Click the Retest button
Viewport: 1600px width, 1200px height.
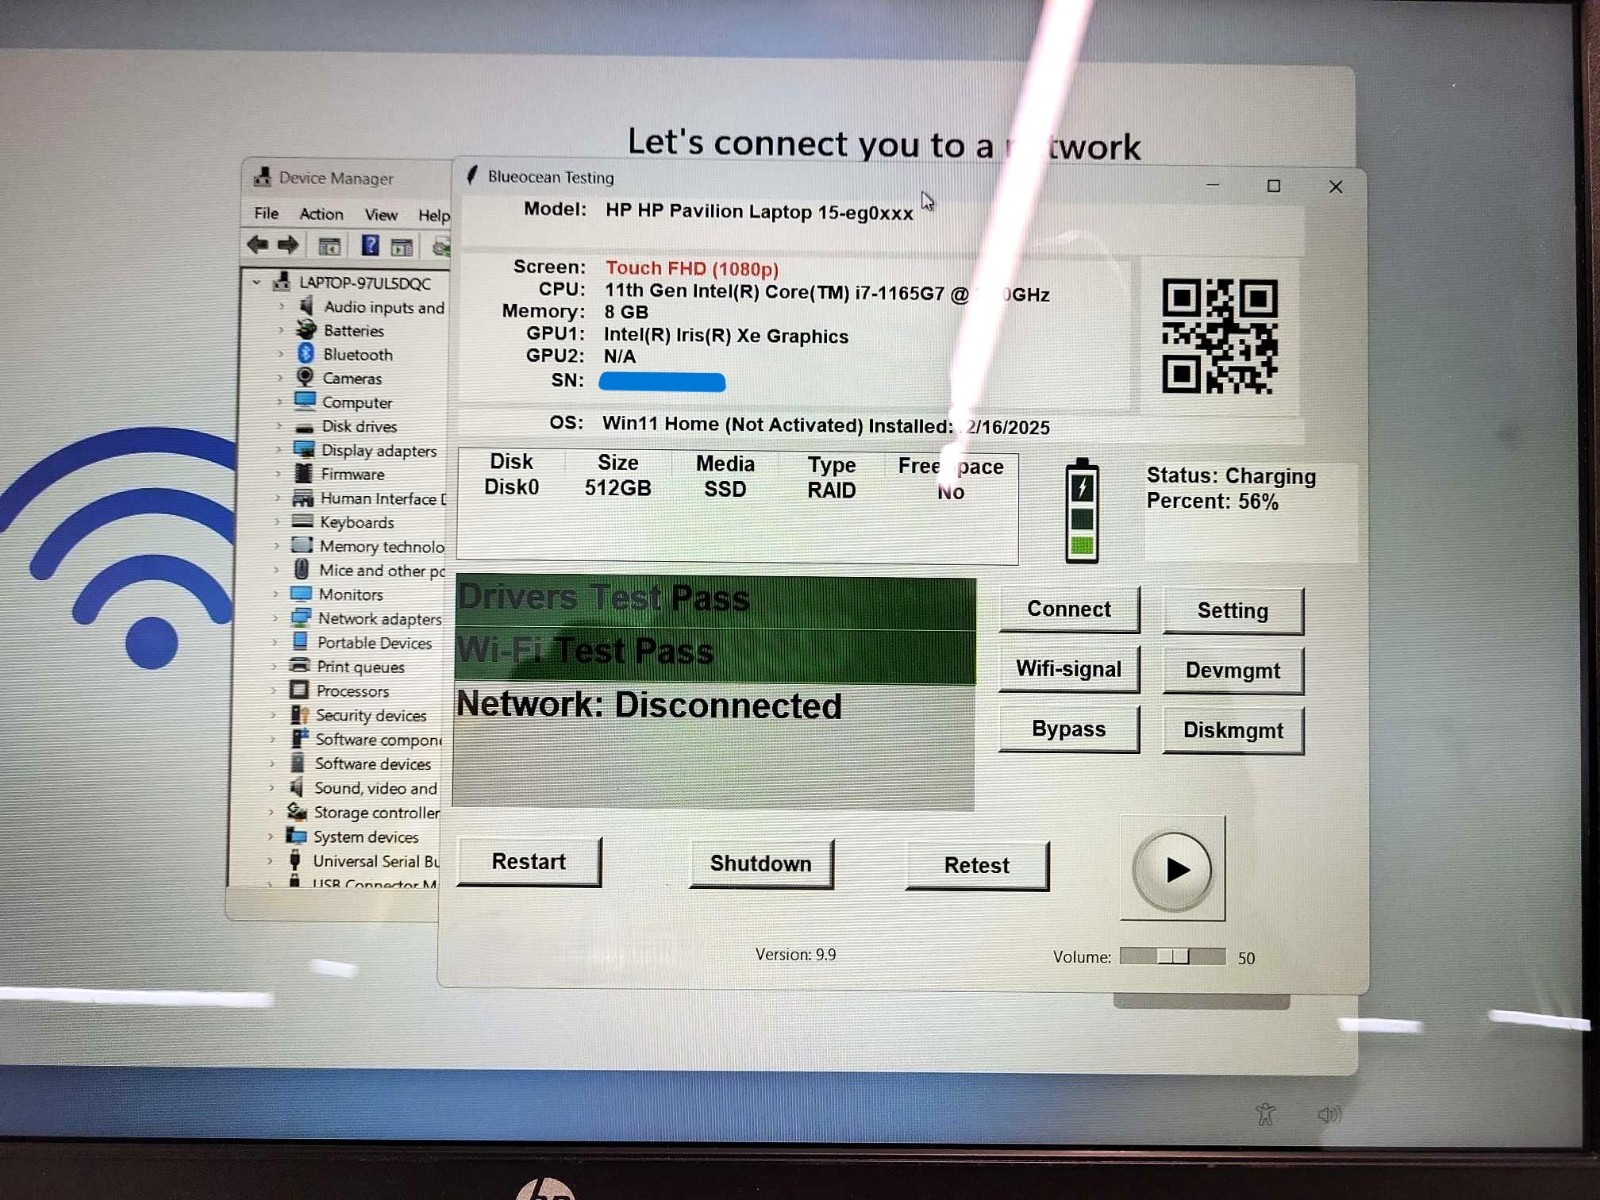pyautogui.click(x=977, y=866)
